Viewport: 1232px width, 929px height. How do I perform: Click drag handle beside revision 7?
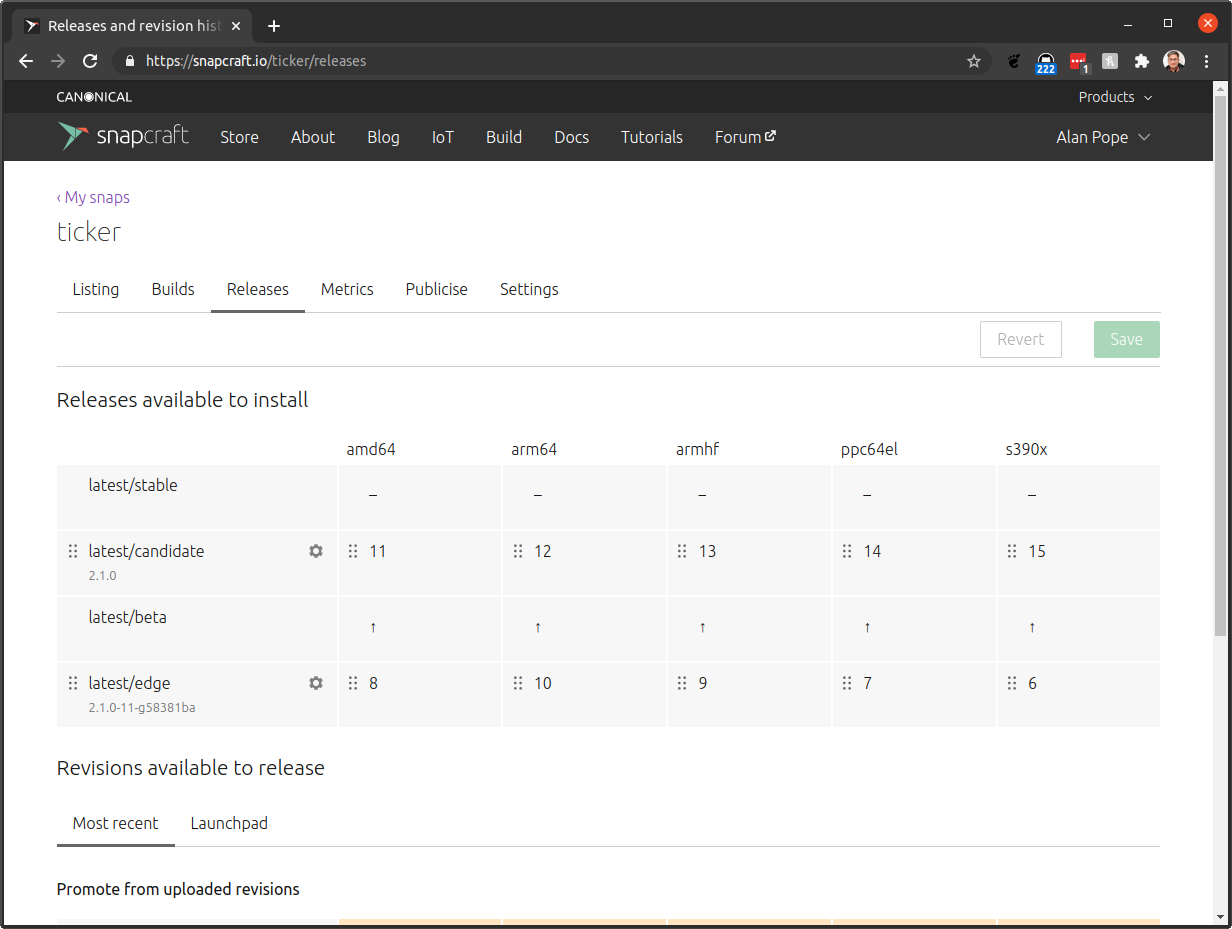pyautogui.click(x=847, y=683)
